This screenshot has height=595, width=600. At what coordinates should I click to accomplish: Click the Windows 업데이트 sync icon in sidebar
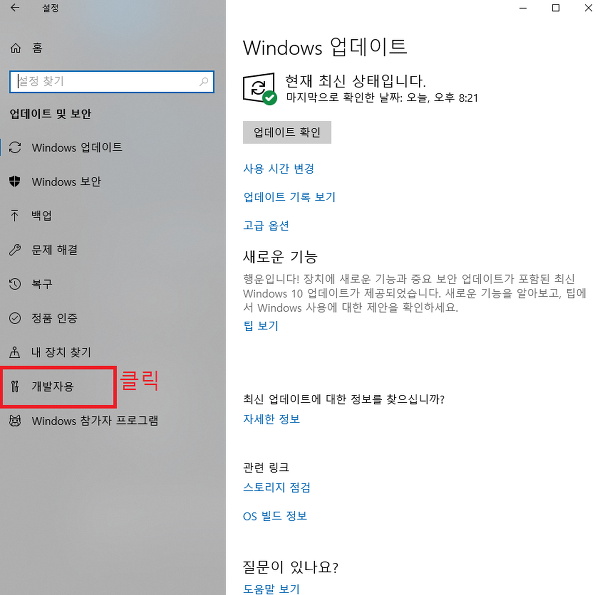[15, 147]
